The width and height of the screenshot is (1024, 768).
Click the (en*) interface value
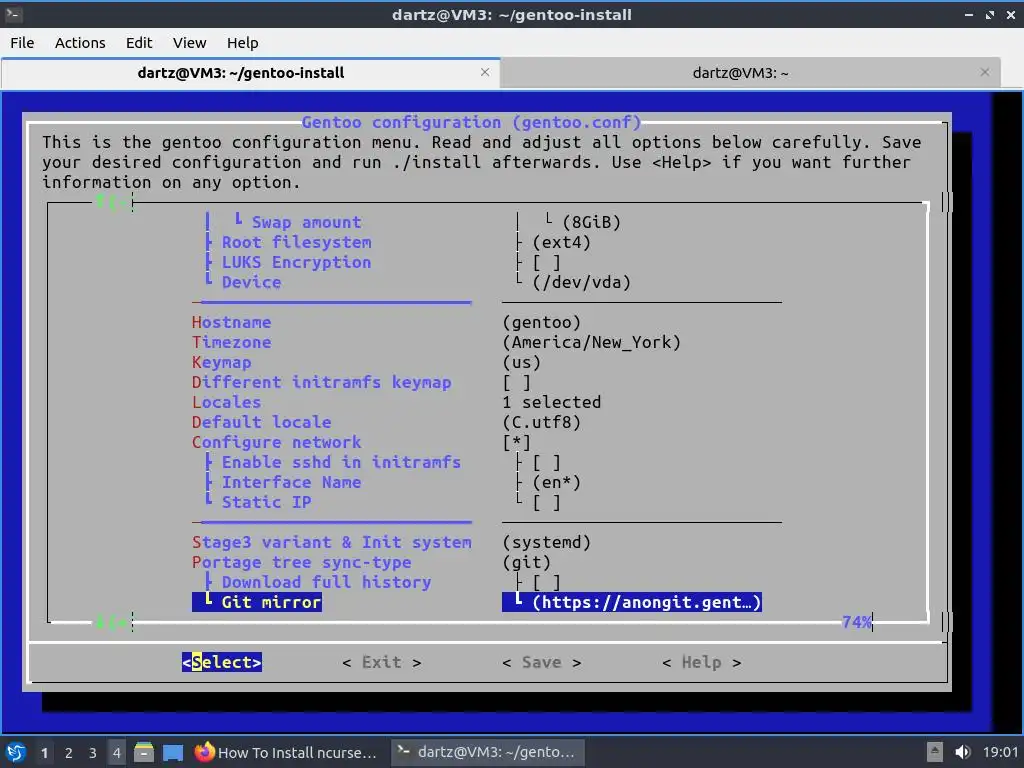(x=556, y=483)
